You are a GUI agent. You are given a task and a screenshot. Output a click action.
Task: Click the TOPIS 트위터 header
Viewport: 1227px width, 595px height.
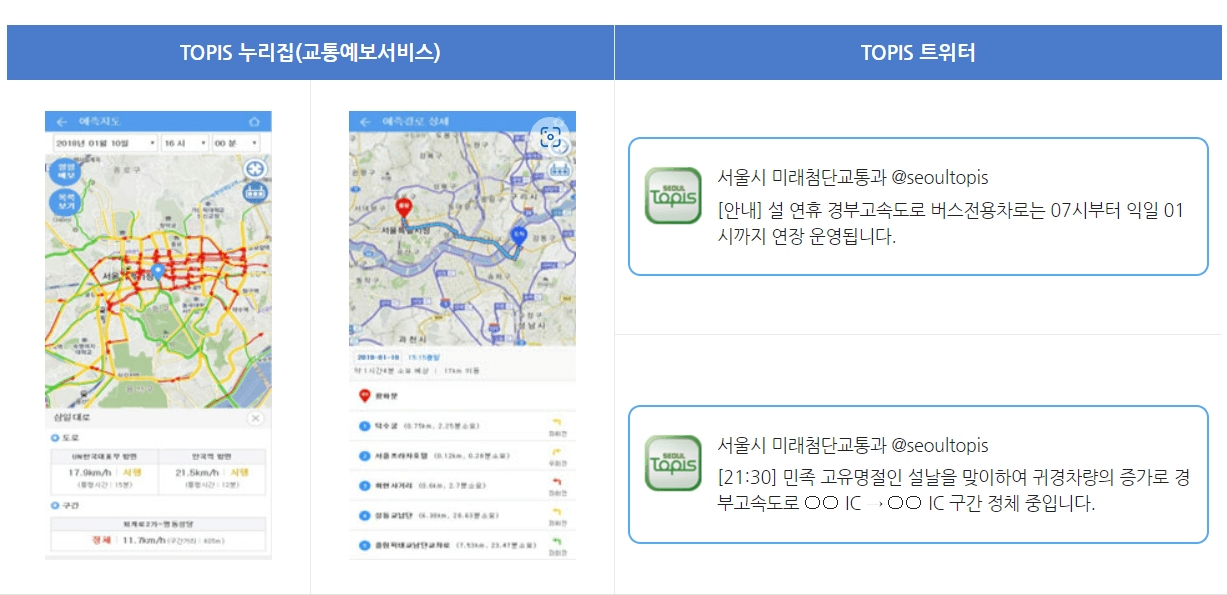click(918, 53)
